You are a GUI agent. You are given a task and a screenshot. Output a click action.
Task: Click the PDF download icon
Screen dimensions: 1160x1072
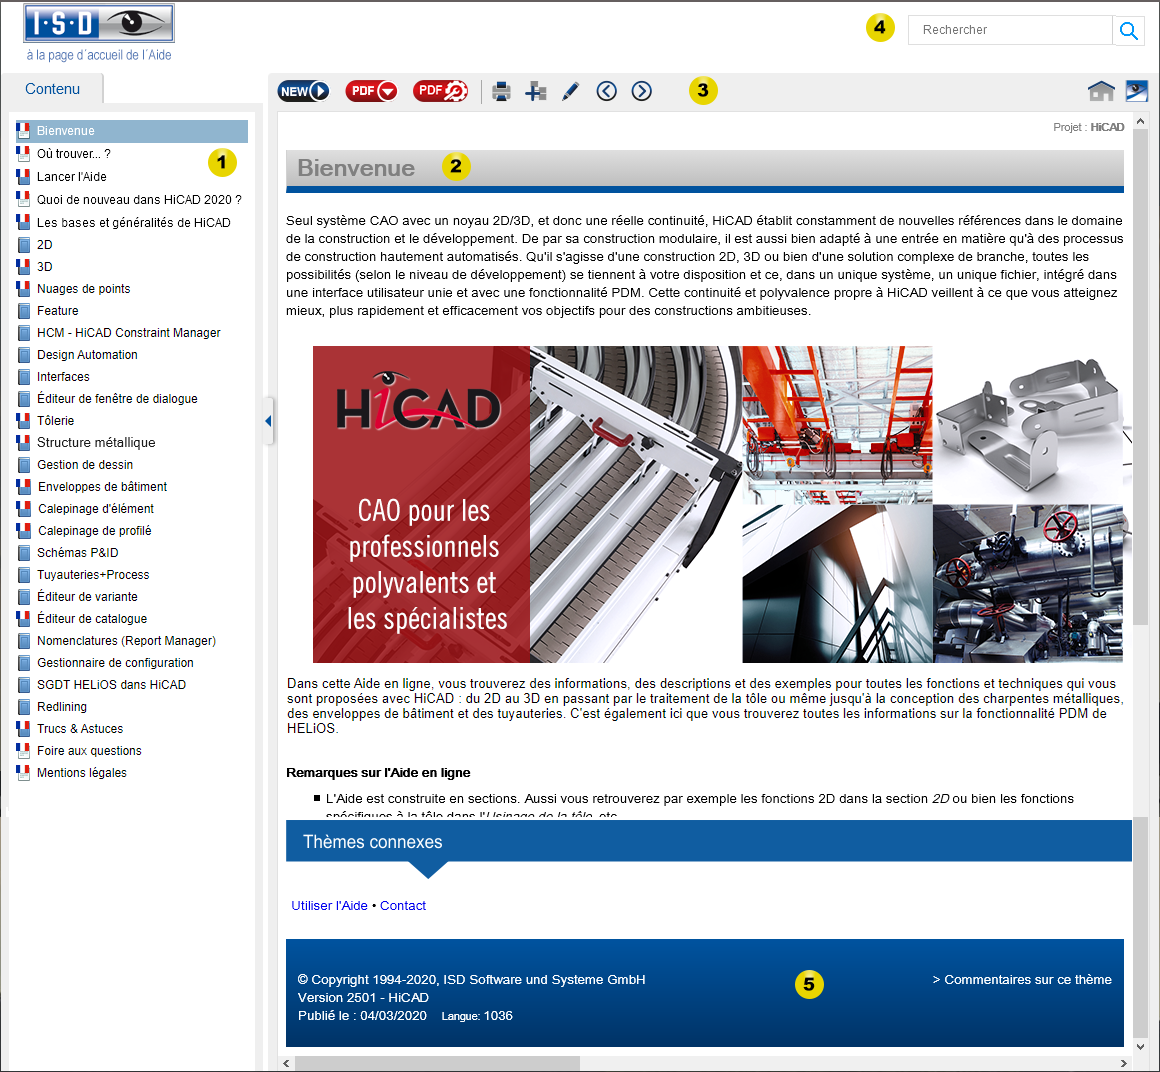click(x=371, y=91)
